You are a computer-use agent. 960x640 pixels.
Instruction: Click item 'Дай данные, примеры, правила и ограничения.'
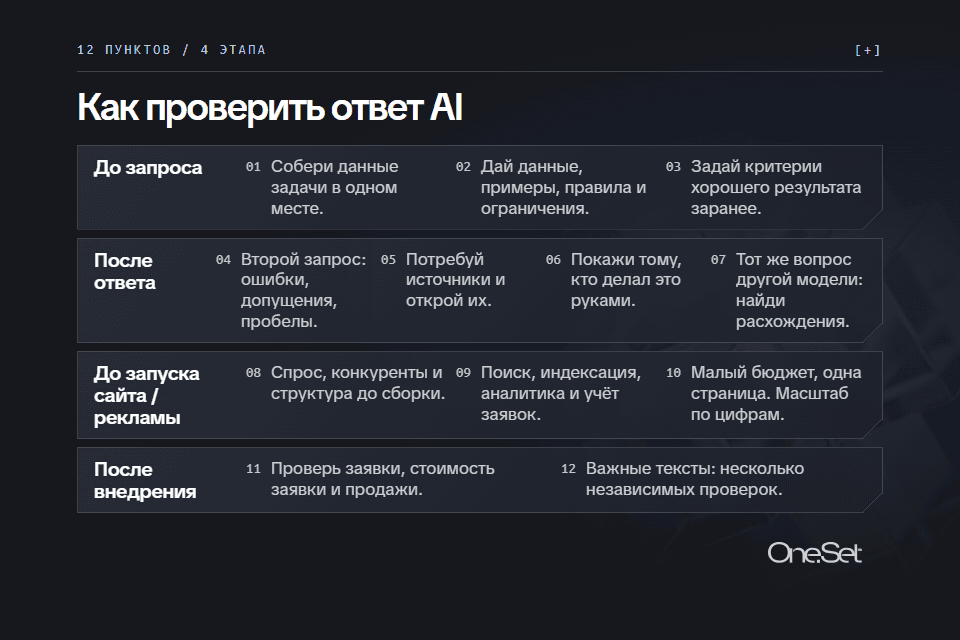(563, 187)
